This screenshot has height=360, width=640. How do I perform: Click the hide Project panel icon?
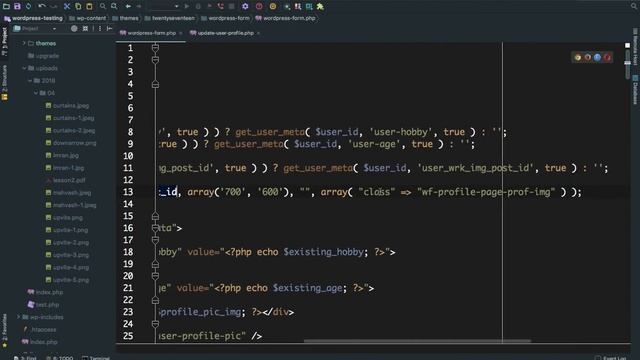(x=109, y=29)
